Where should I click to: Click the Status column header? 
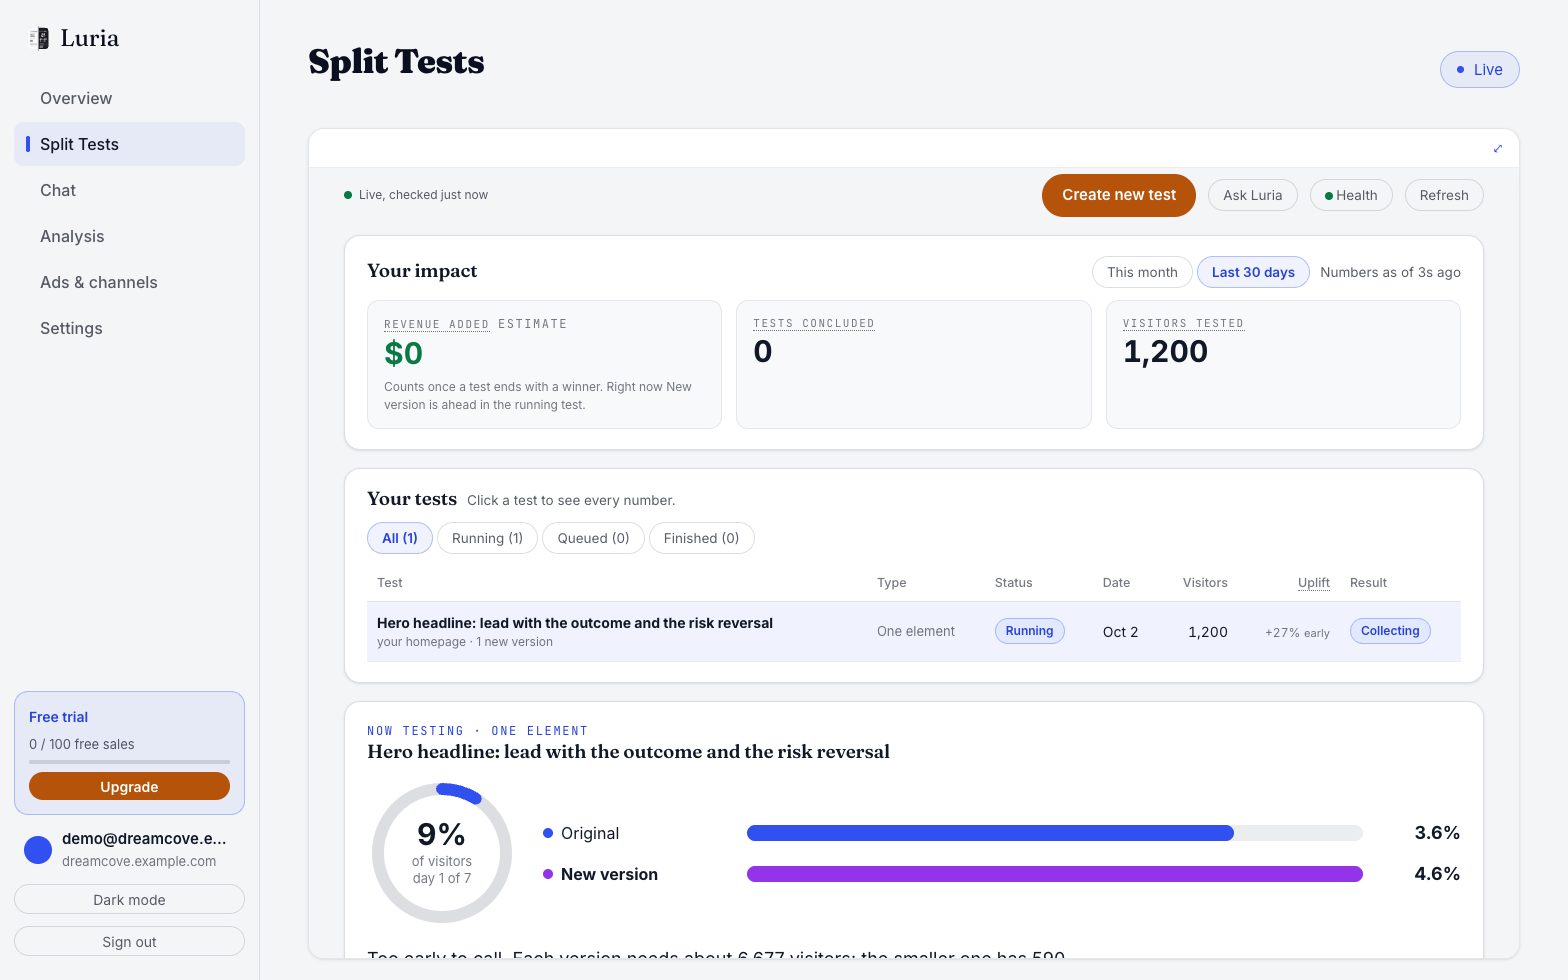[1013, 583]
